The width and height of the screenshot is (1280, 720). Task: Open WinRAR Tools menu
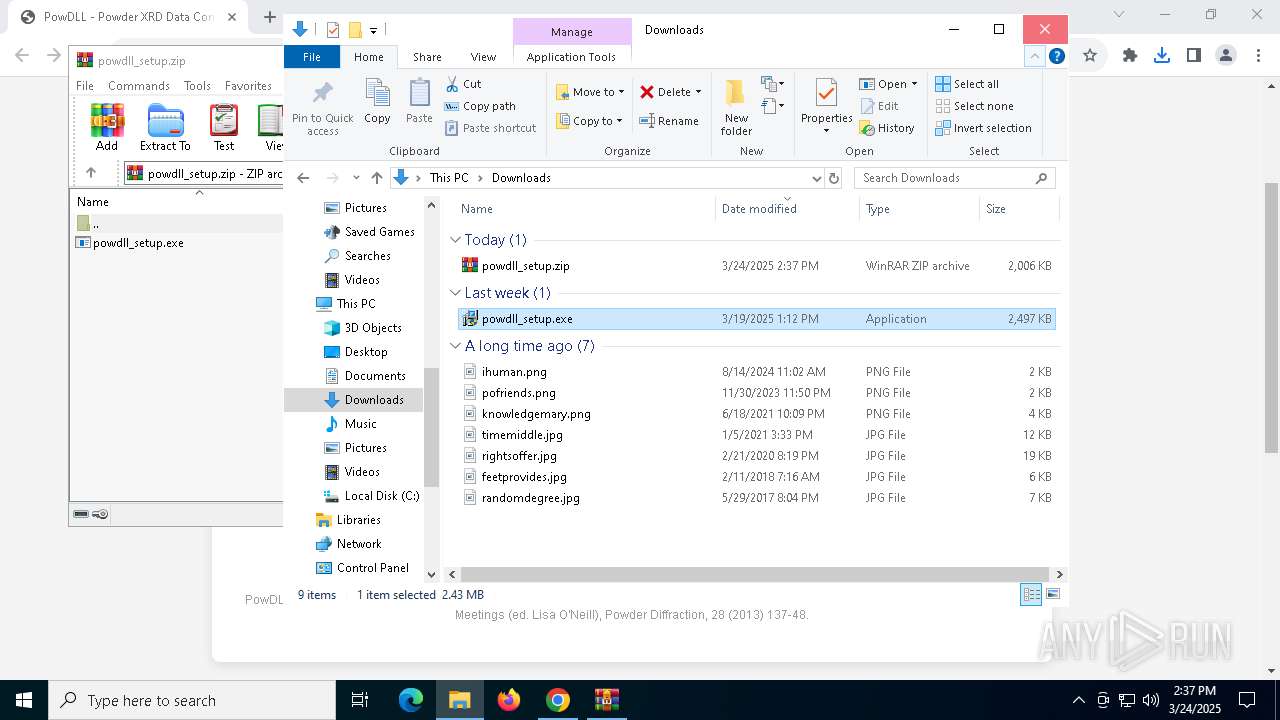(x=197, y=86)
